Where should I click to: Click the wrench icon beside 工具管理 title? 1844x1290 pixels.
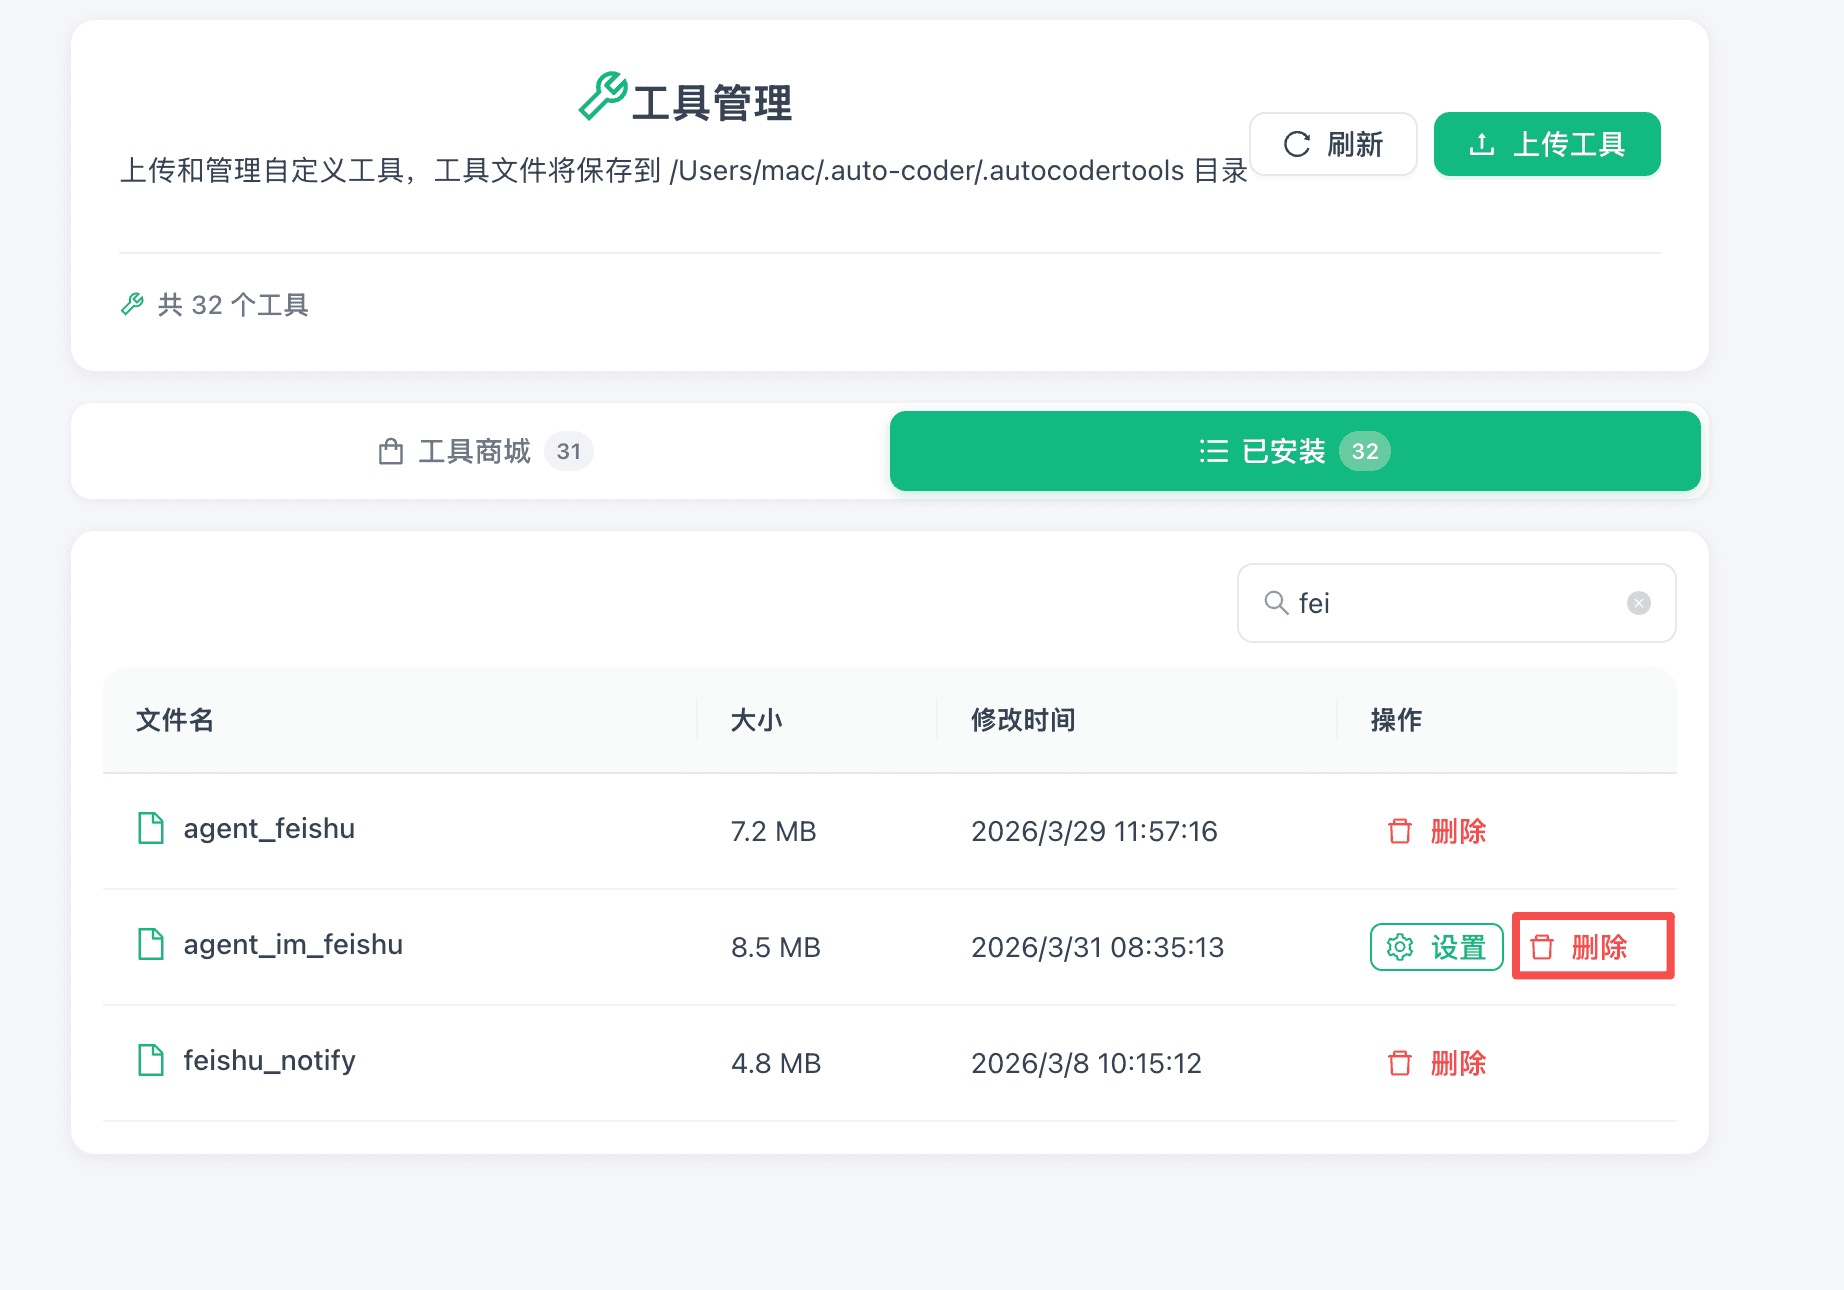point(603,97)
